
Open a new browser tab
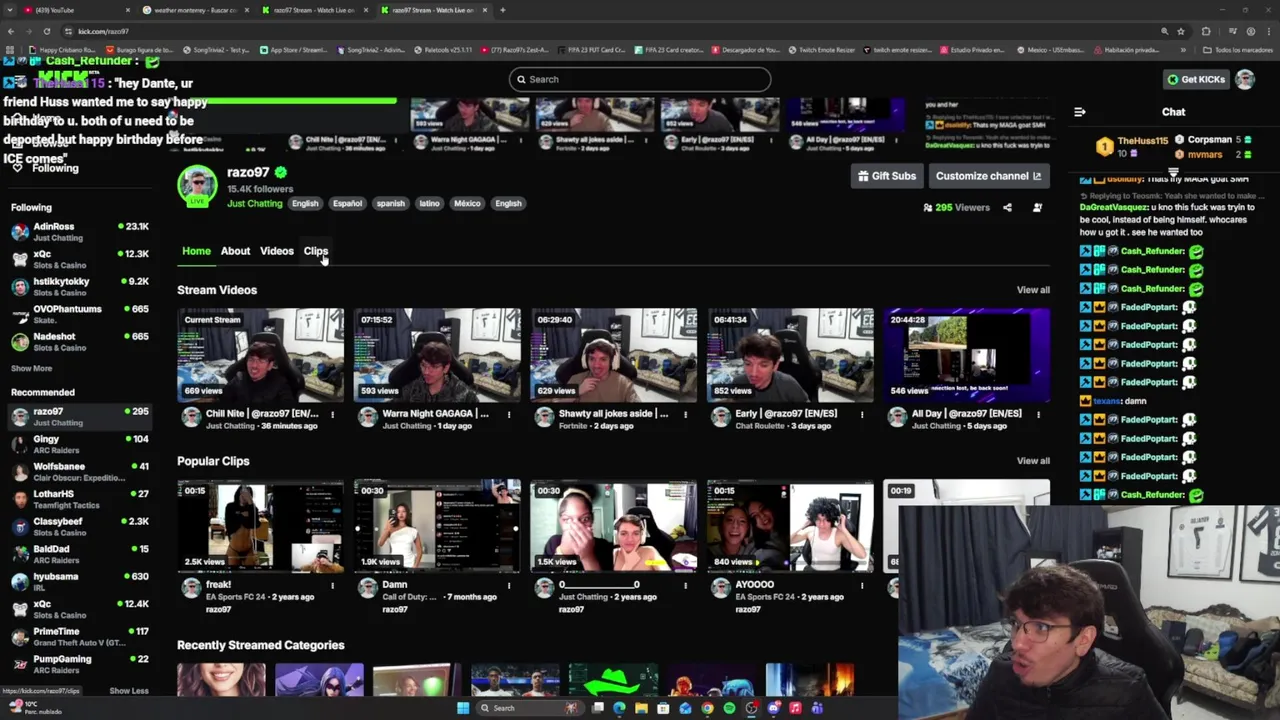502,10
